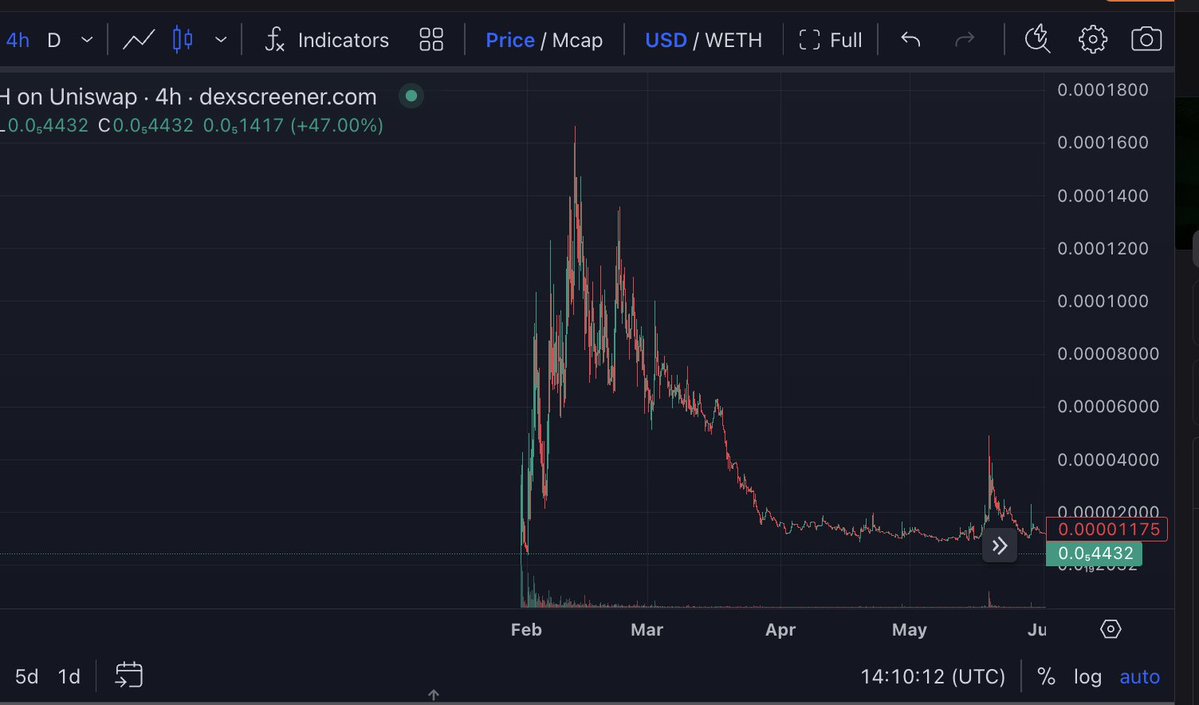Click the 0.0001800 price axis label
This screenshot has height=705, width=1199.
tap(1103, 90)
